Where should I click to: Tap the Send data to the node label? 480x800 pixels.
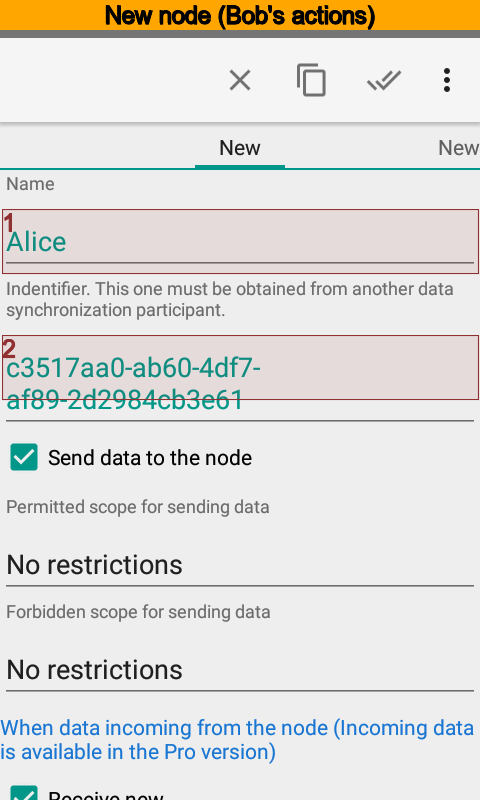click(x=150, y=458)
